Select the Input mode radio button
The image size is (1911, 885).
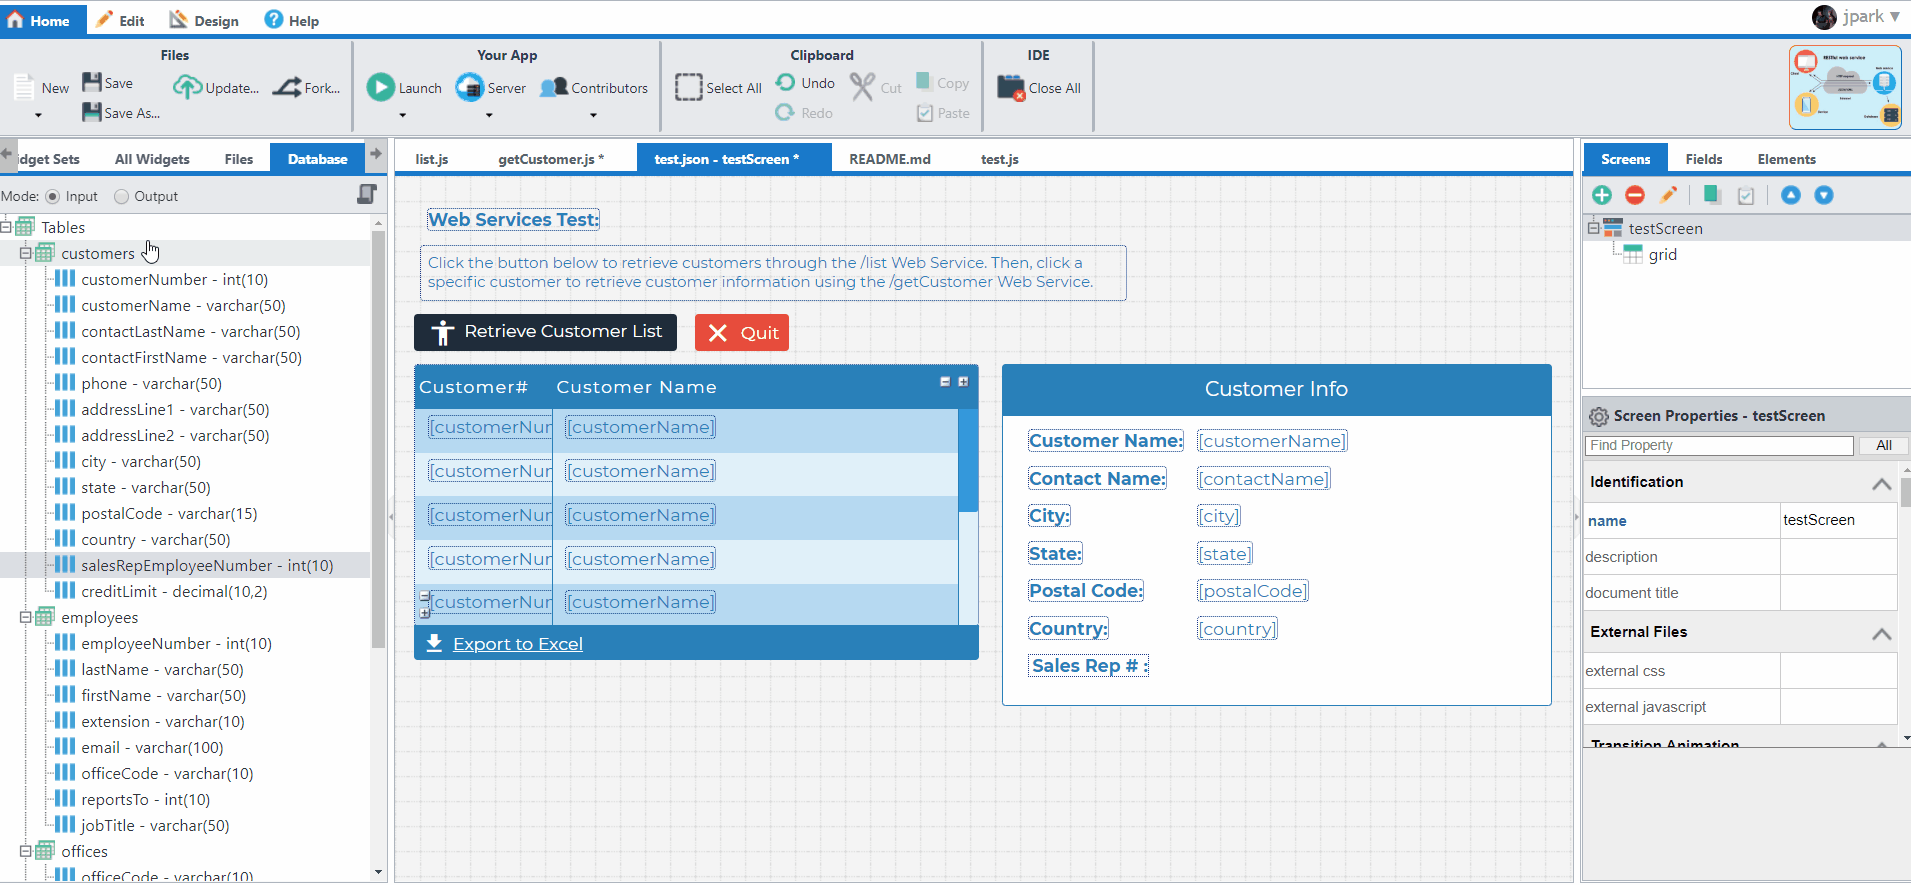(52, 197)
